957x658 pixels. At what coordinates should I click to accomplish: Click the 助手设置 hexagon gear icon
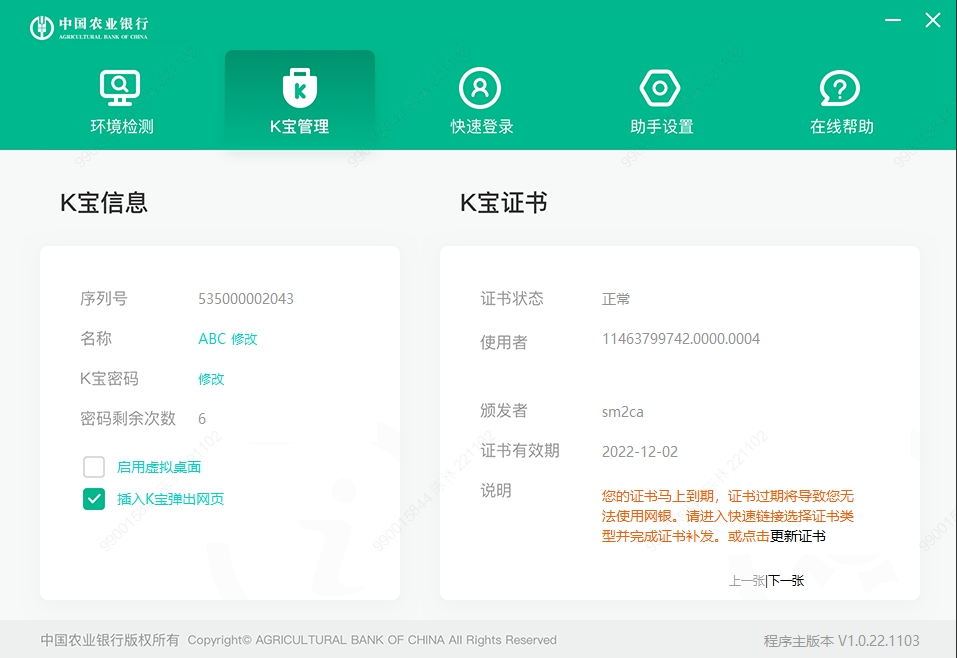click(660, 88)
